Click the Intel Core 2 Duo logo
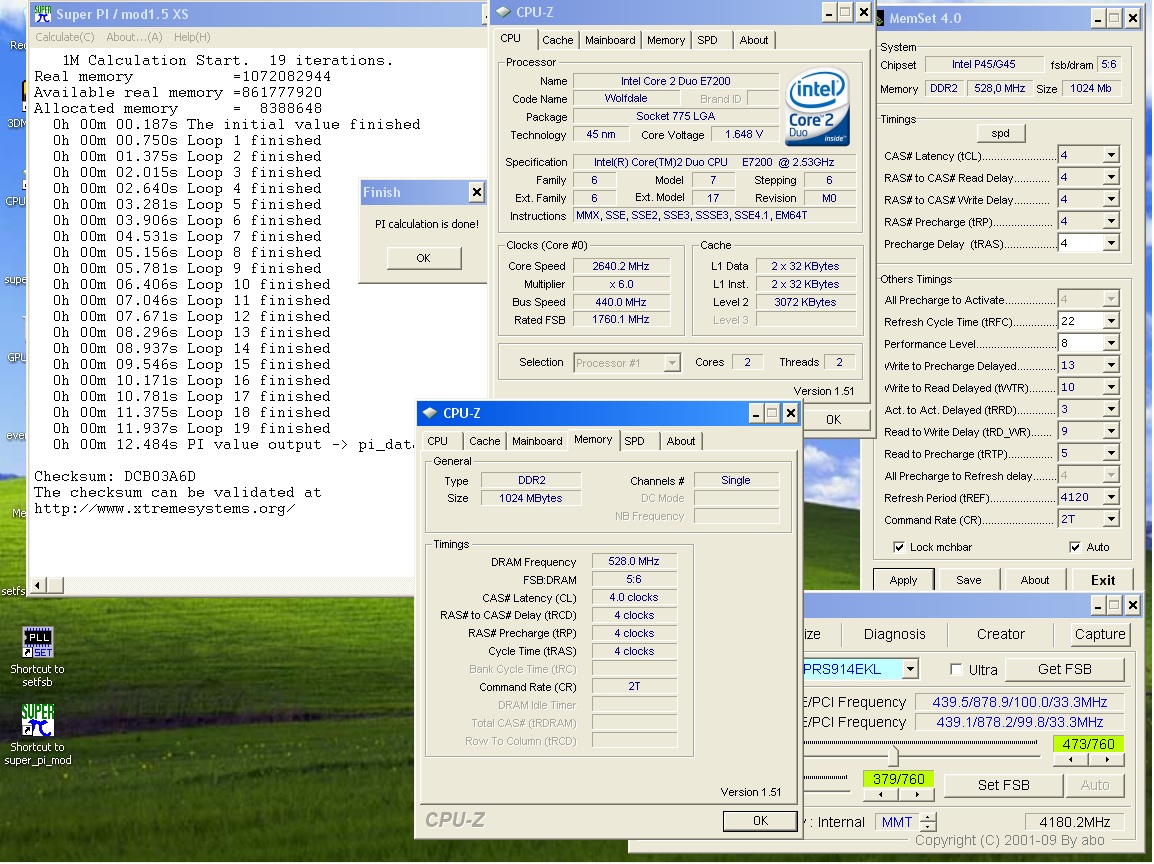The image size is (1154, 864). click(818, 108)
